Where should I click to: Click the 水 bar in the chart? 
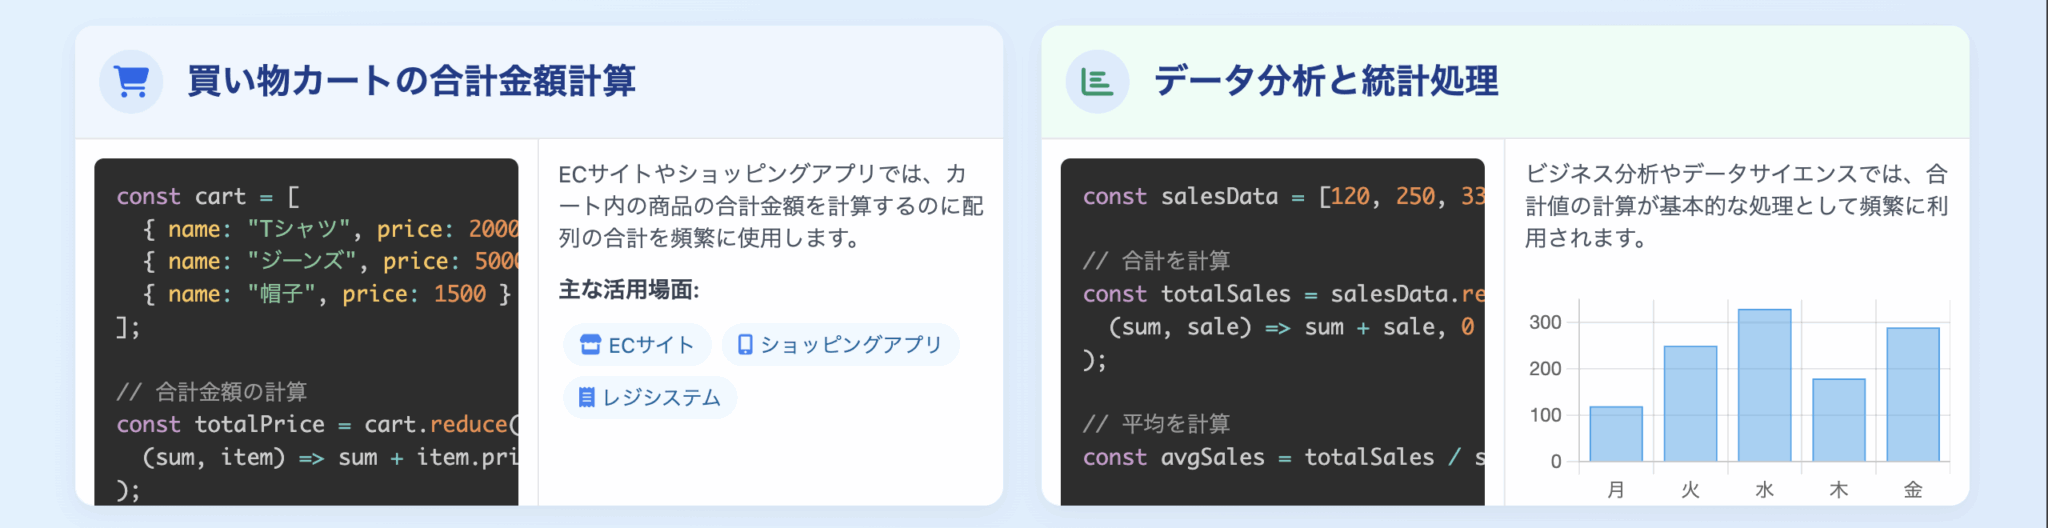click(1764, 385)
